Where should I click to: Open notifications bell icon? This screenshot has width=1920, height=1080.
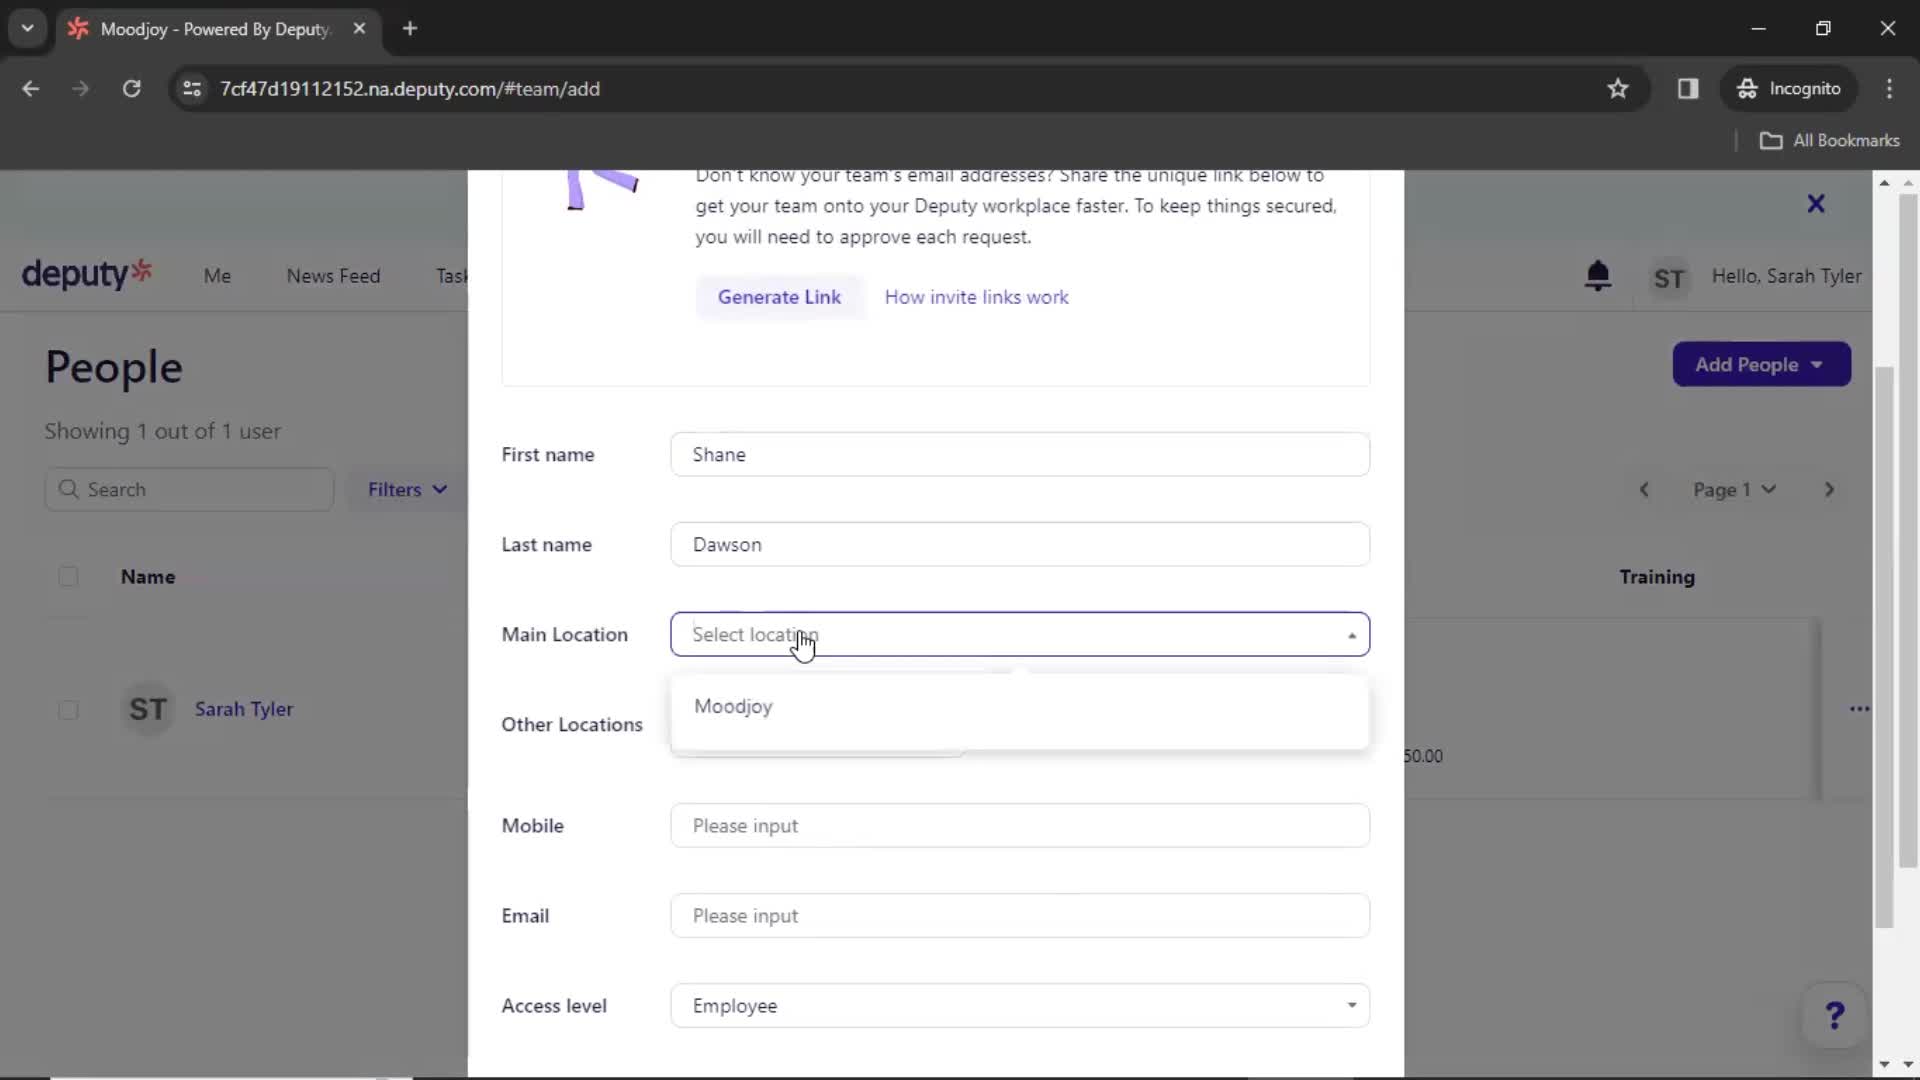(1597, 276)
